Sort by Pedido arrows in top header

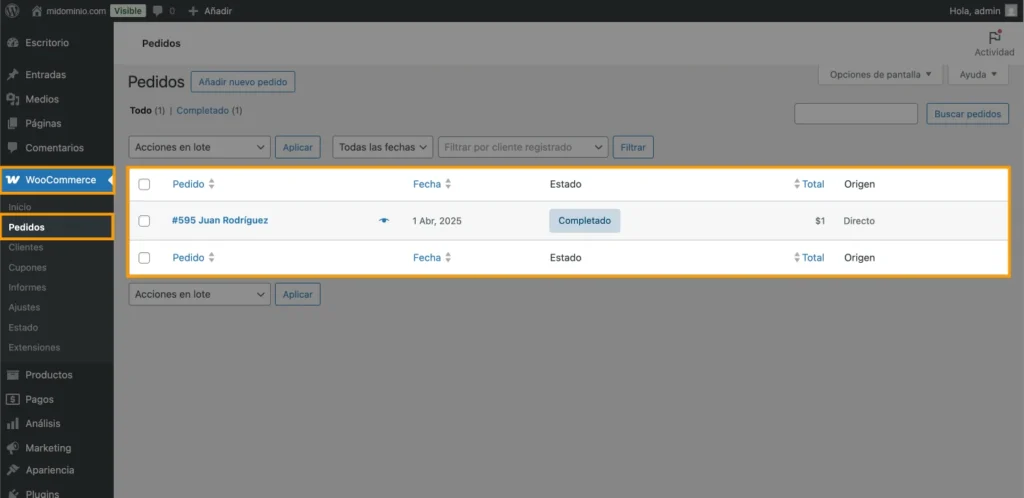point(211,184)
